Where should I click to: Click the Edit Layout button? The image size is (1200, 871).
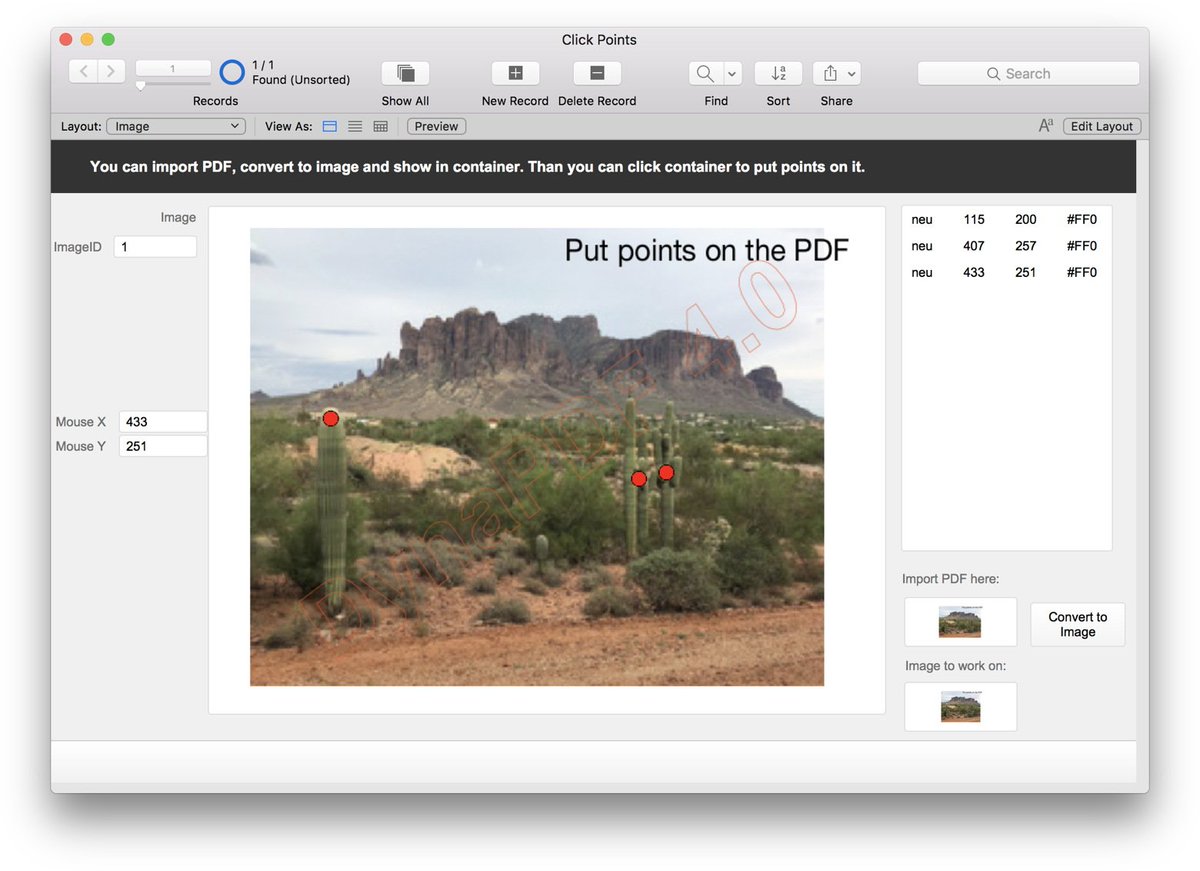pos(1101,126)
